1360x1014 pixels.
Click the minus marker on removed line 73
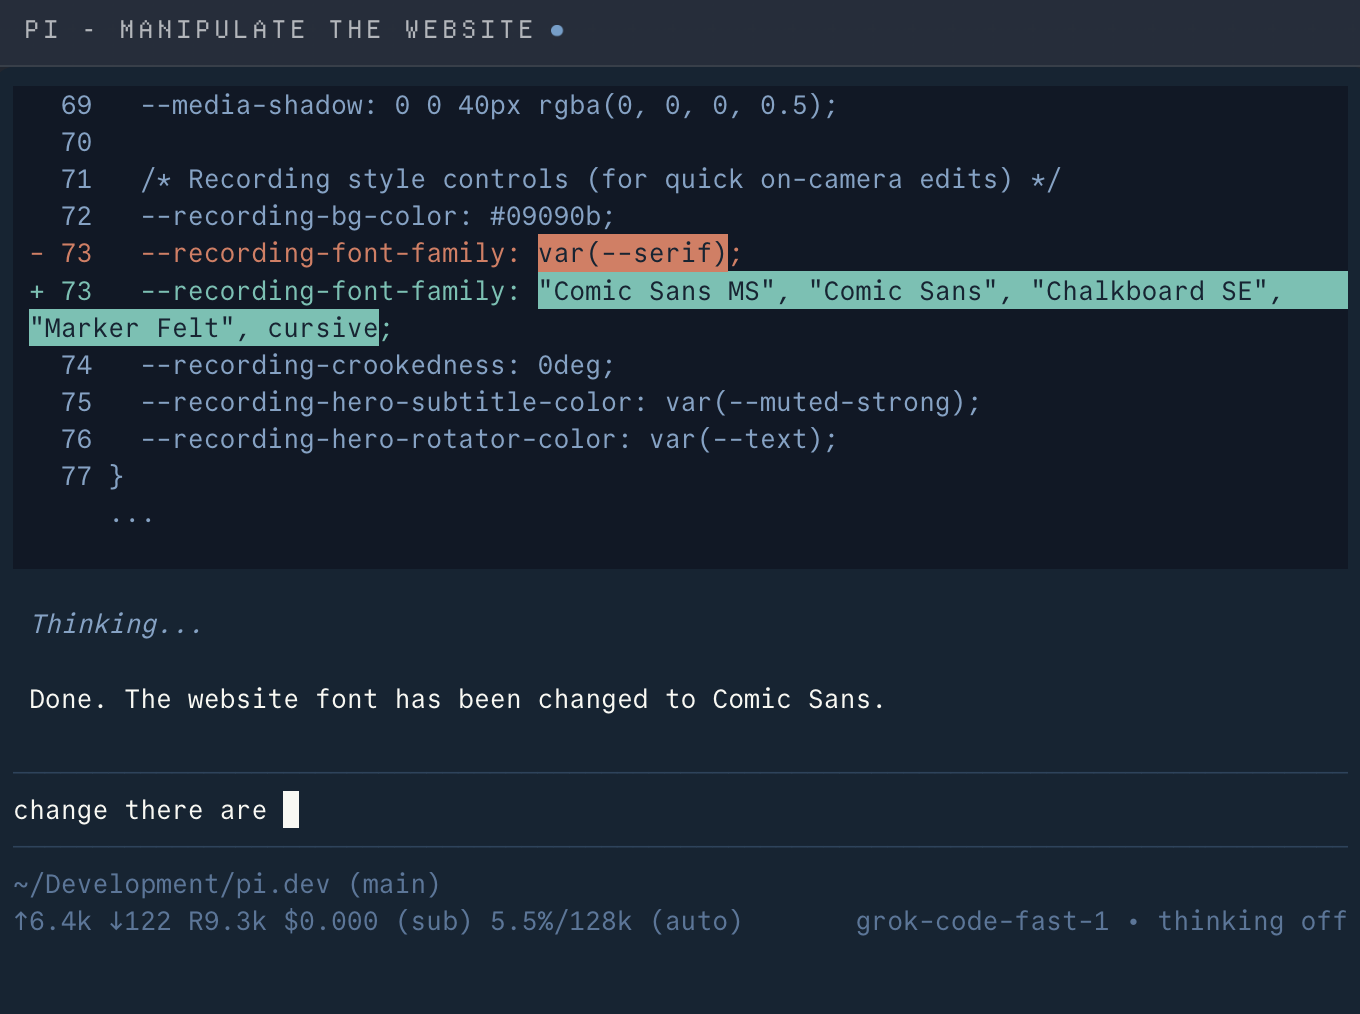[37, 253]
